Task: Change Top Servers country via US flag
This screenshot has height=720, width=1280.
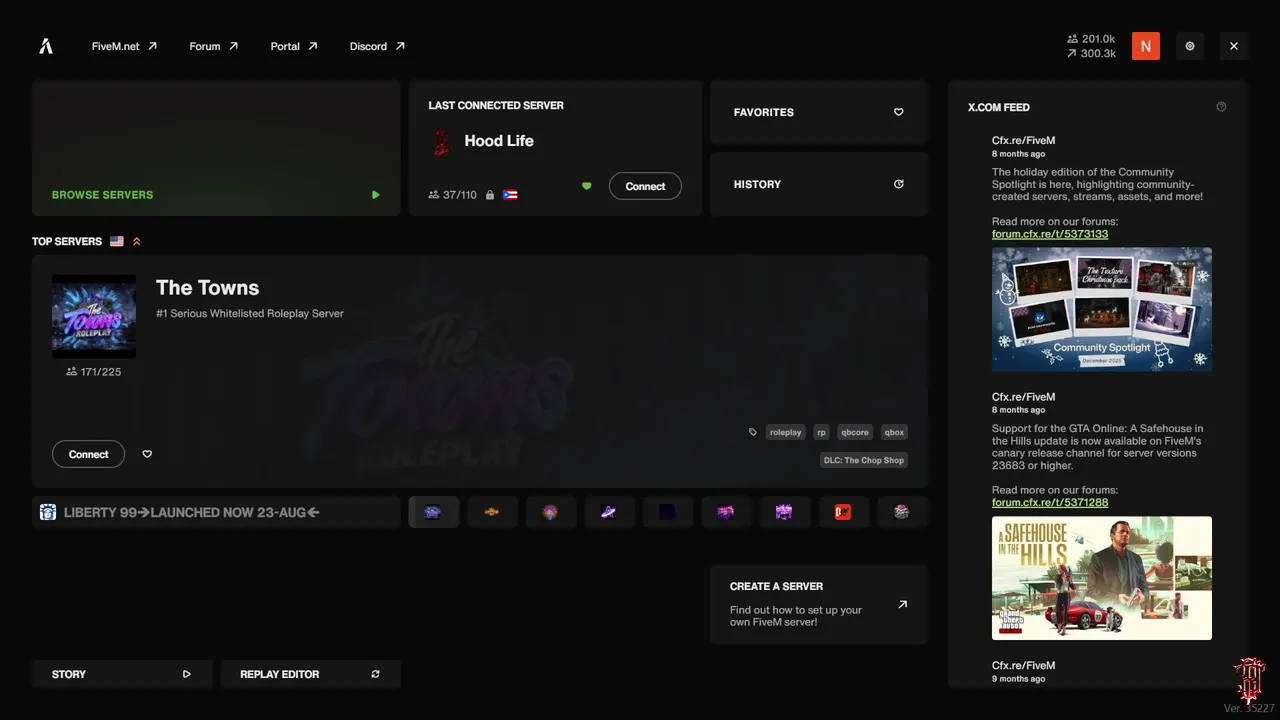Action: [x=117, y=241]
